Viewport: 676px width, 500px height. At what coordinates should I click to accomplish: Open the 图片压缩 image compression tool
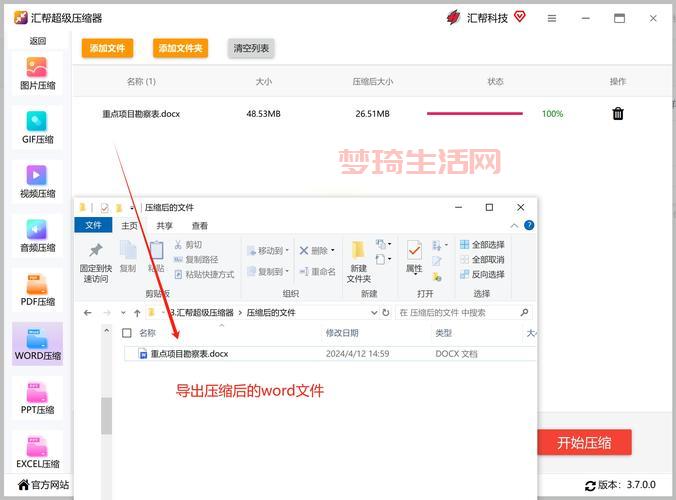(x=38, y=73)
